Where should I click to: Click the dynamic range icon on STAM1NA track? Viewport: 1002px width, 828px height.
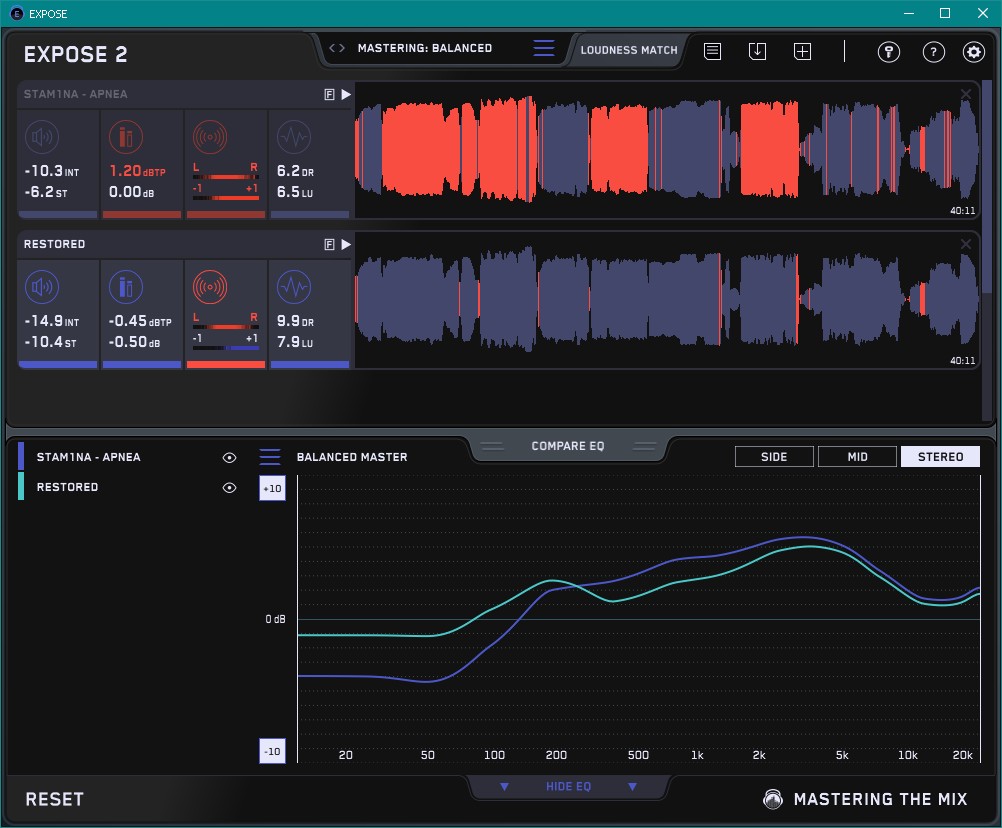point(293,137)
